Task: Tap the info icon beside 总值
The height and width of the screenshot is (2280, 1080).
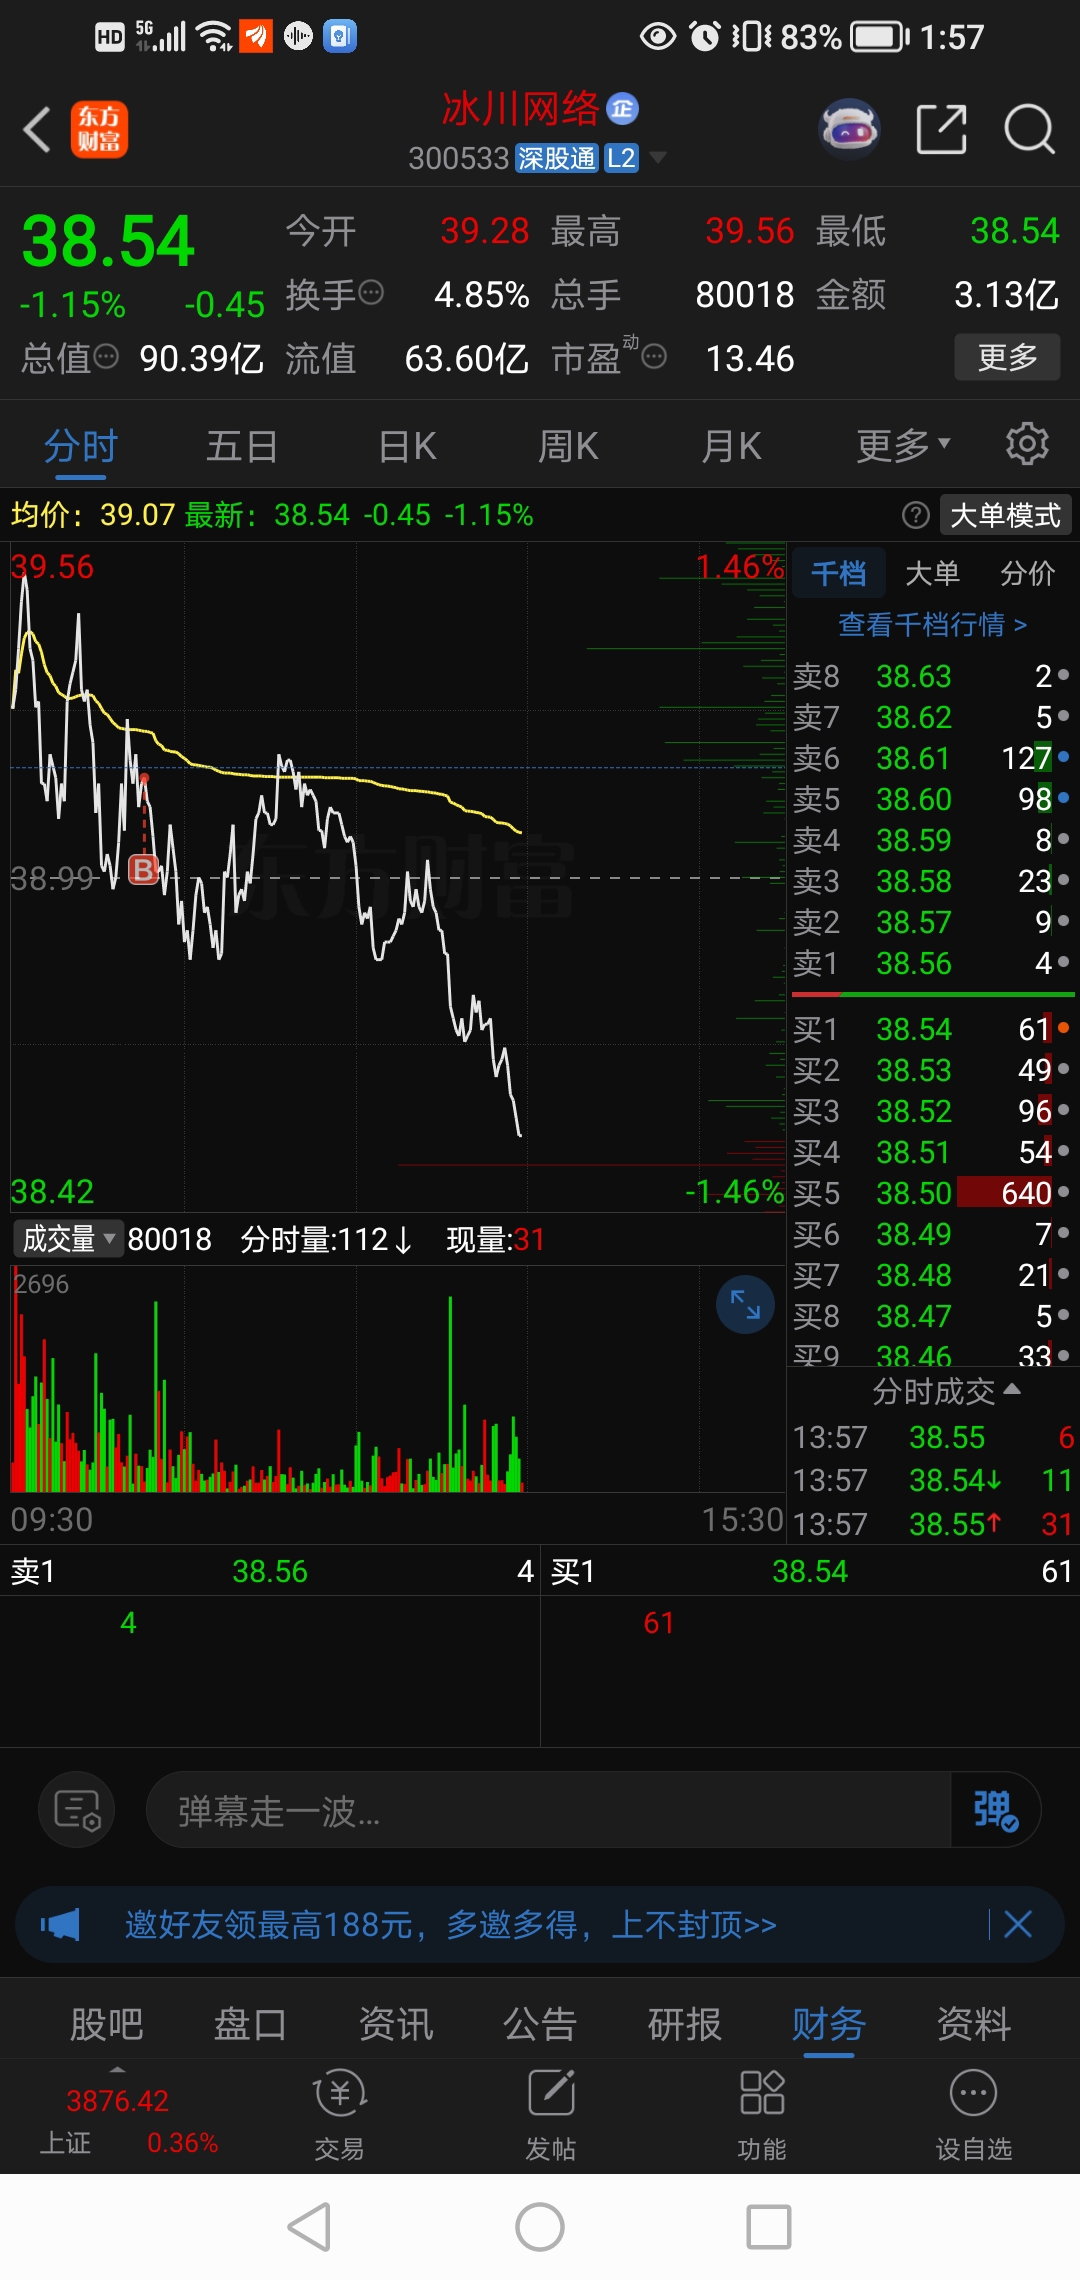Action: [105, 357]
